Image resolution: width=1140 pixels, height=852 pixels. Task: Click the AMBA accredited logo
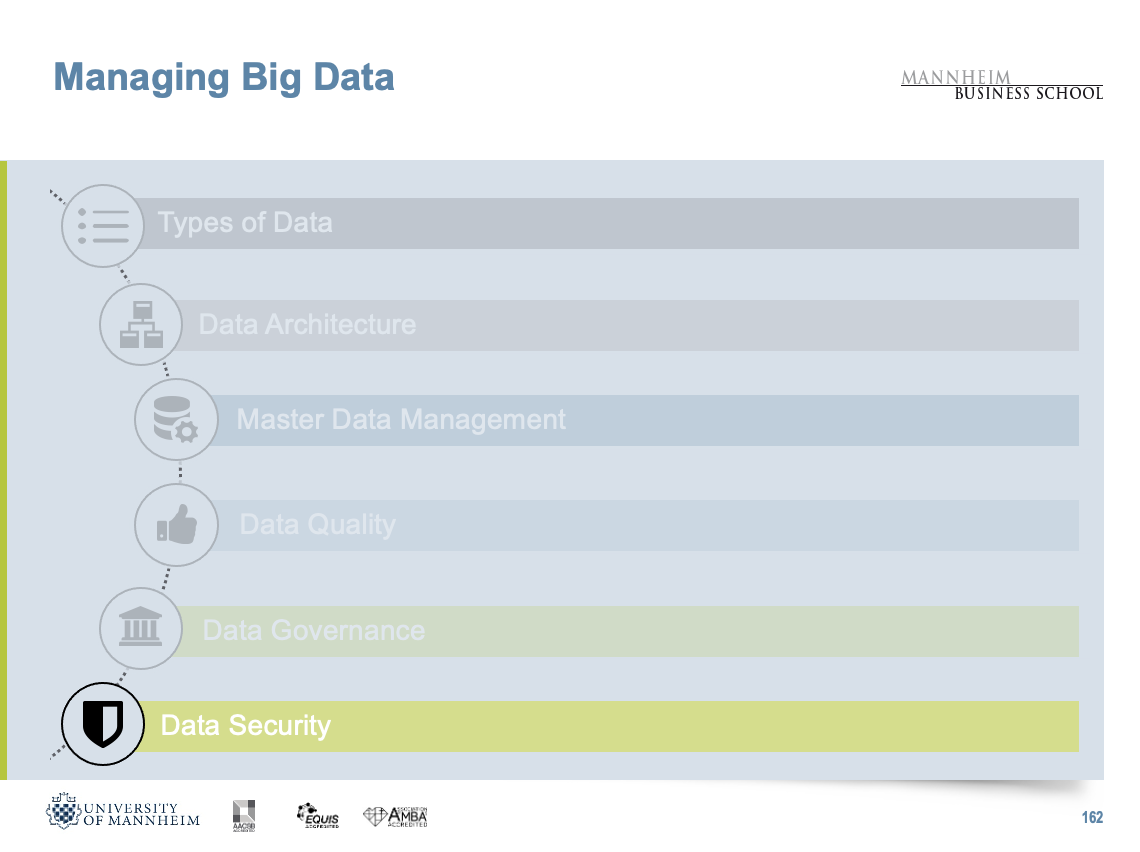coord(395,816)
